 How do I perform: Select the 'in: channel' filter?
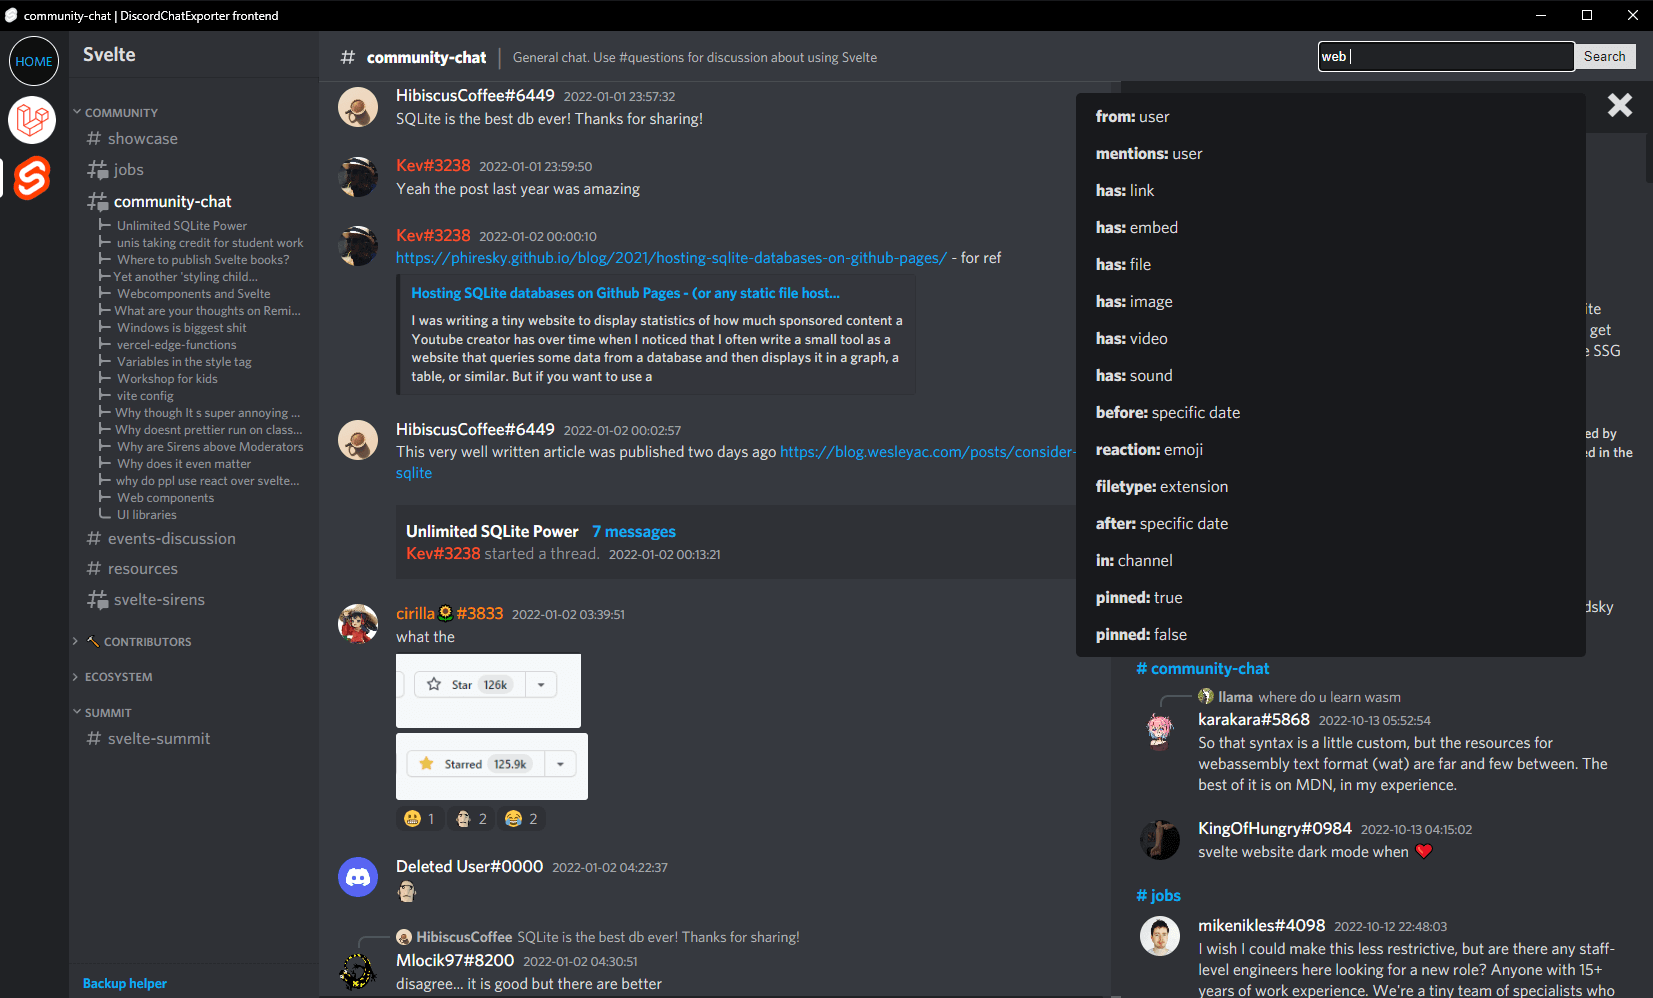coord(1330,561)
